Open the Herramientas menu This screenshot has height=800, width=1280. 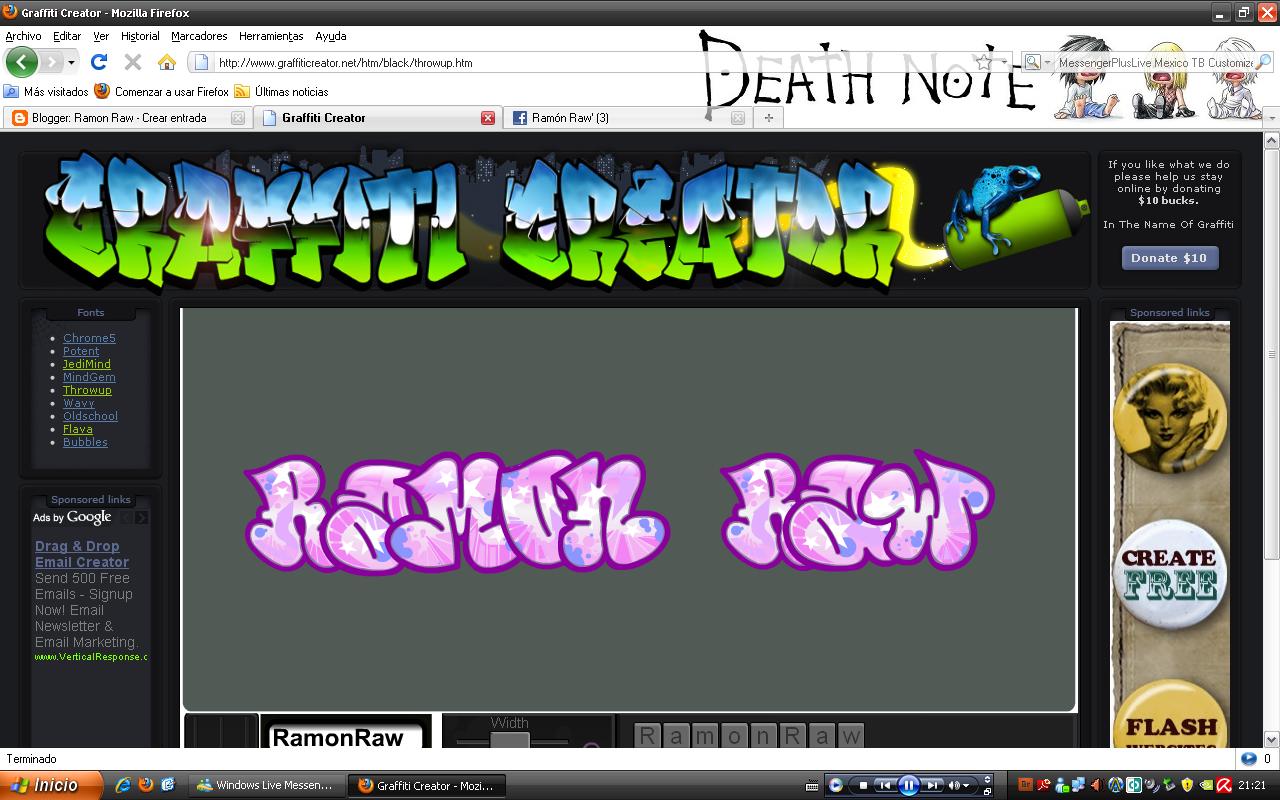coord(271,36)
